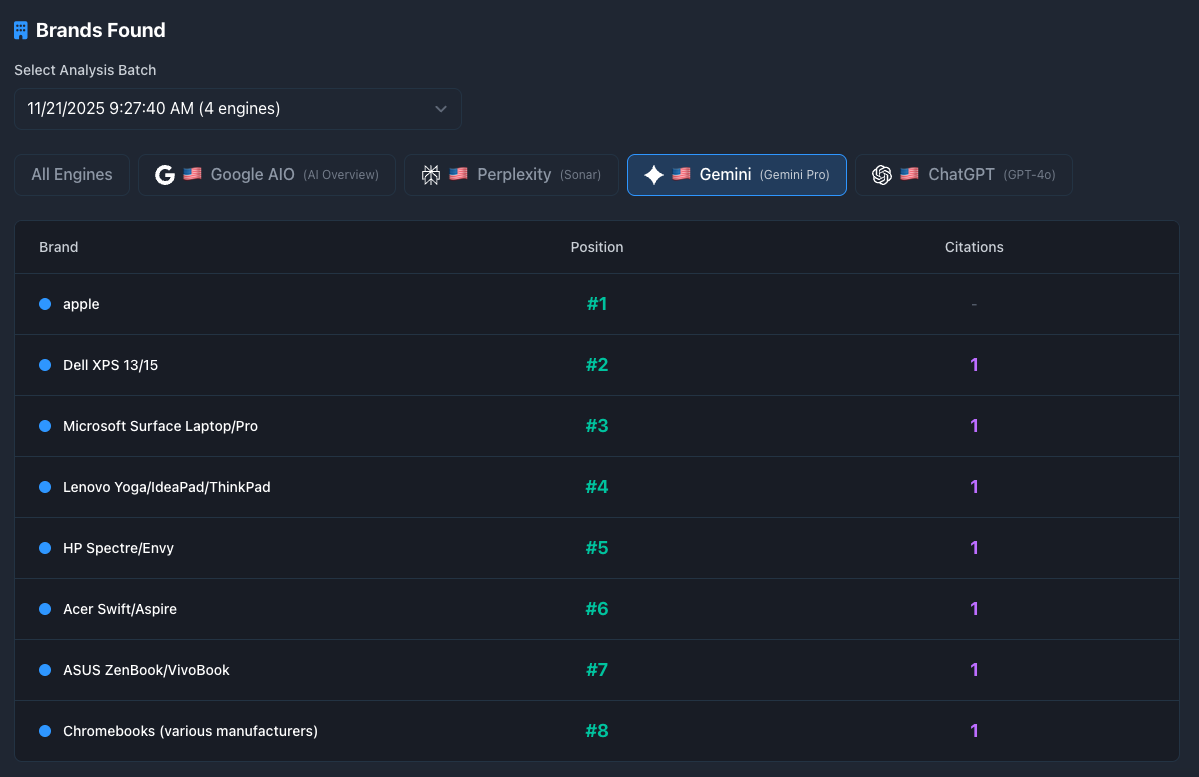
Task: Switch to the Google AIO tab
Action: (266, 175)
